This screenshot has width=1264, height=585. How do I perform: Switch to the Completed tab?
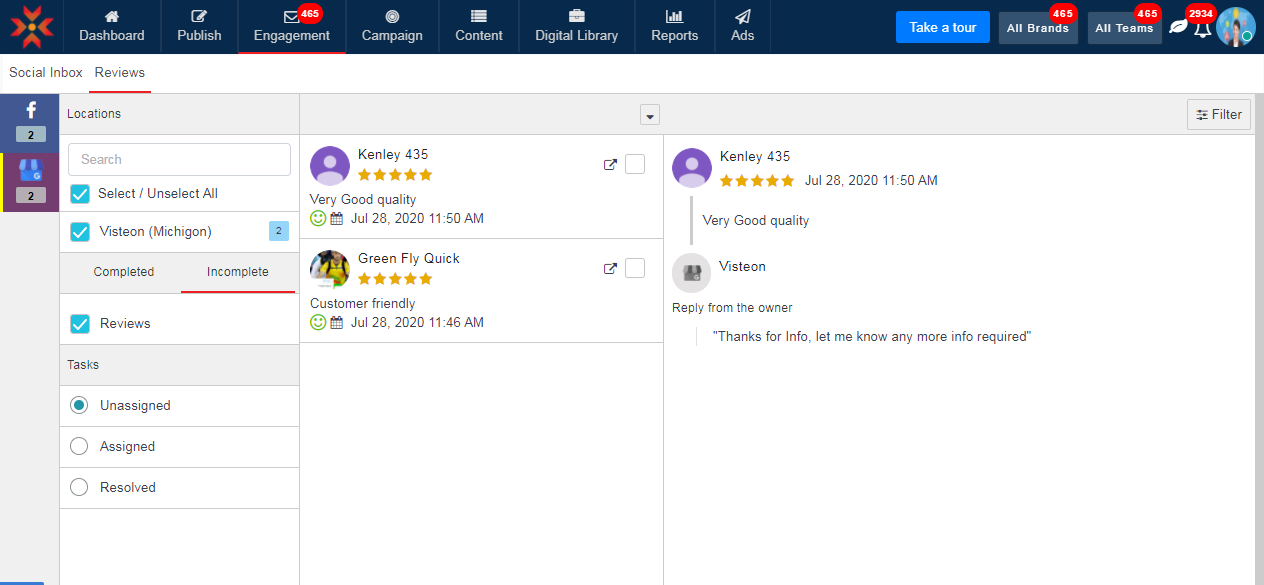click(124, 272)
